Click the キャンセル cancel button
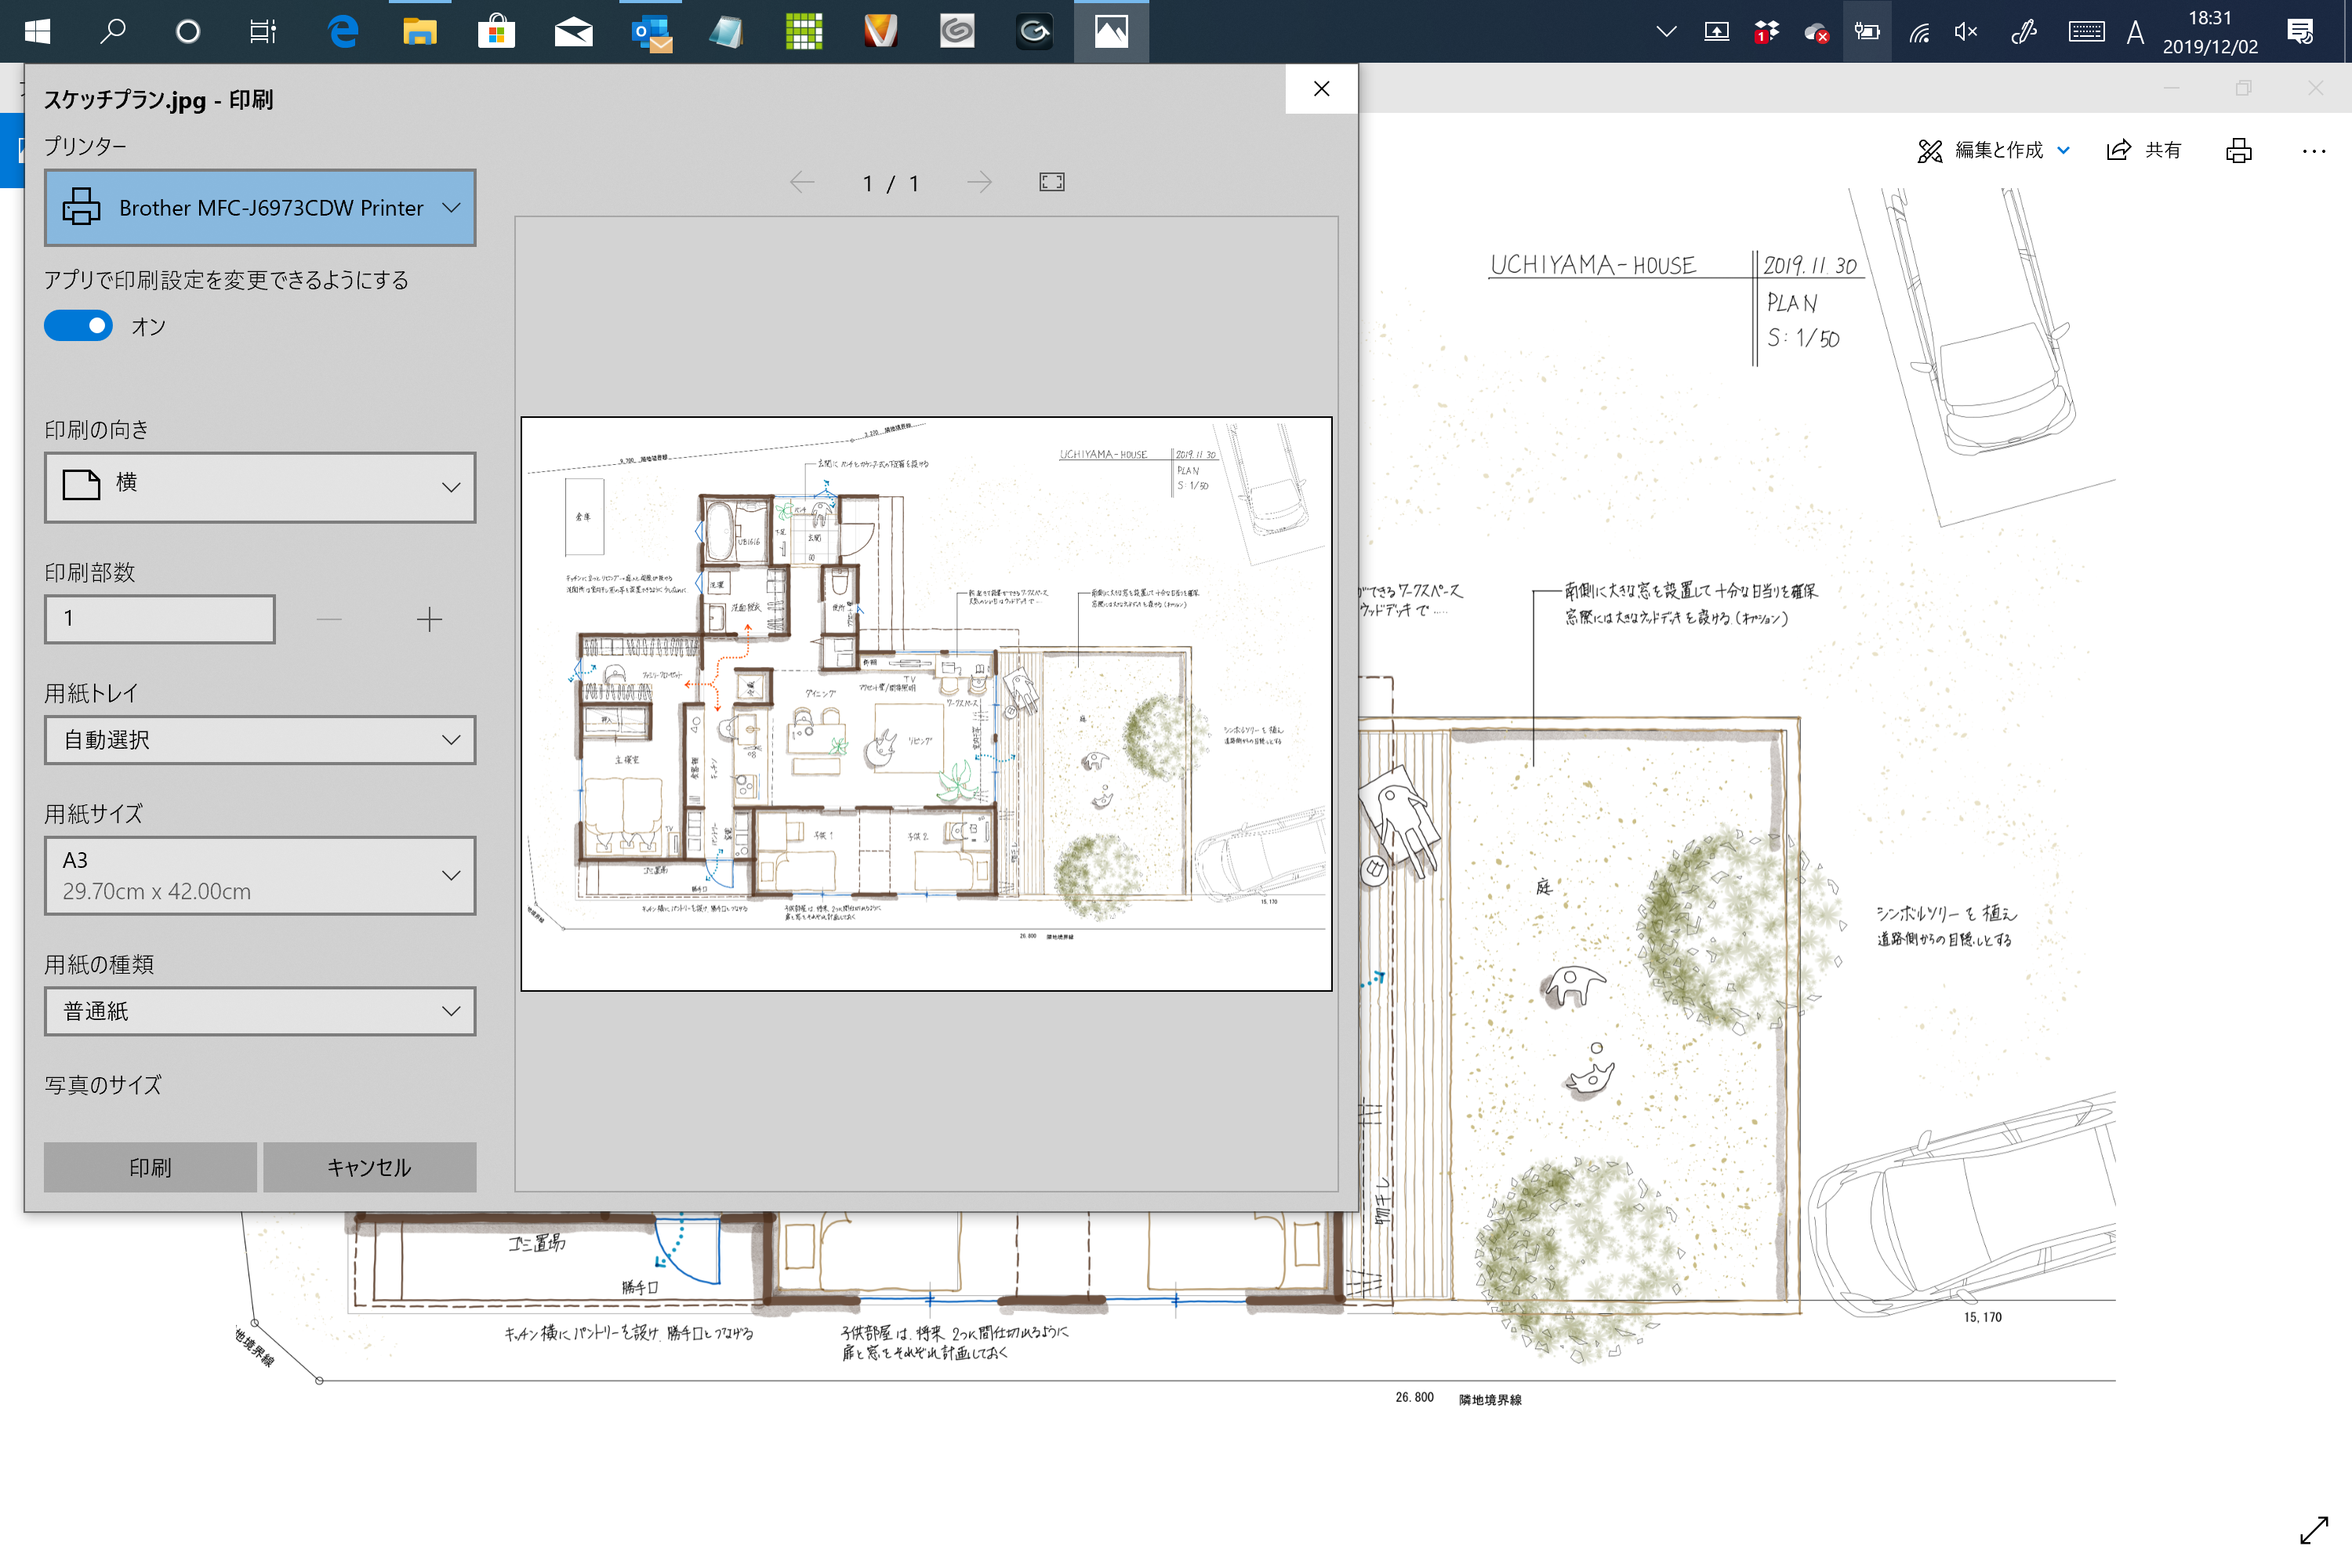The height and width of the screenshot is (1568, 2352). pos(369,1167)
